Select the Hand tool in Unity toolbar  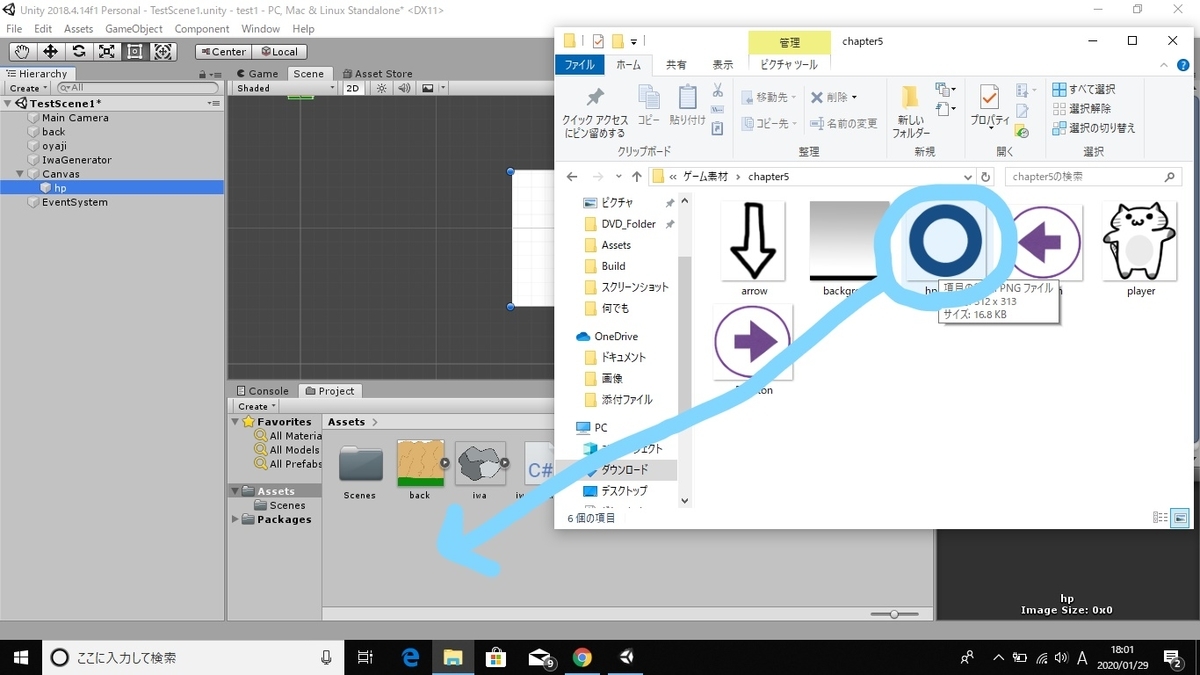click(x=21, y=52)
